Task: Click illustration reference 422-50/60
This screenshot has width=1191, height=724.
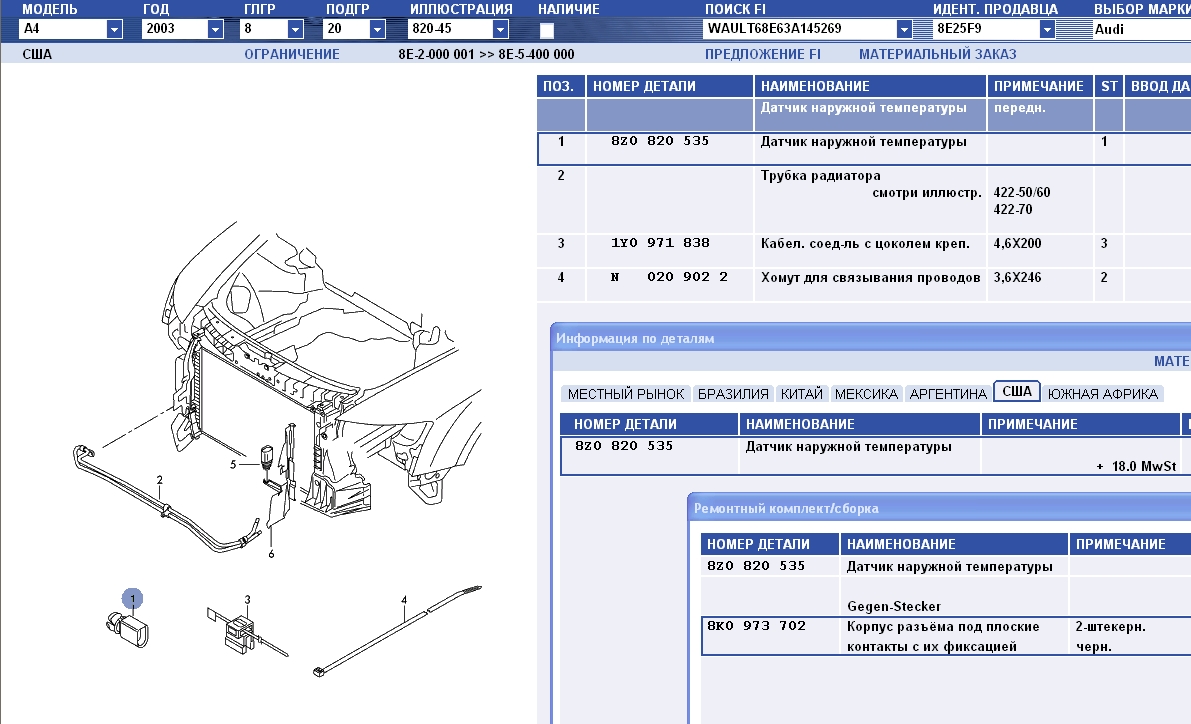Action: (x=1022, y=192)
